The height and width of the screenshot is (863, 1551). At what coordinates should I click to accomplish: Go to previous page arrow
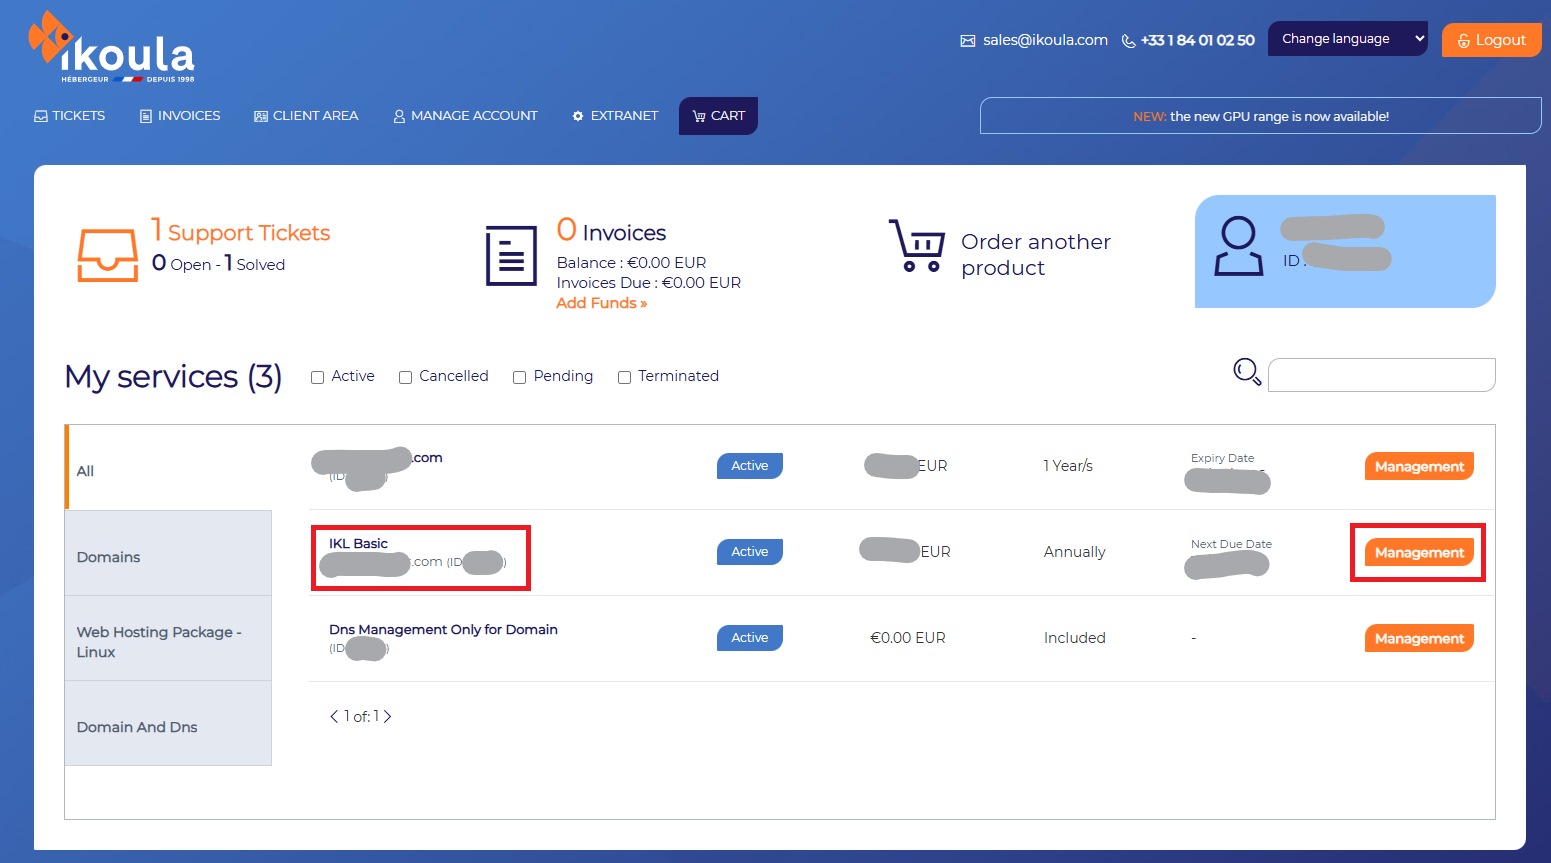334,716
